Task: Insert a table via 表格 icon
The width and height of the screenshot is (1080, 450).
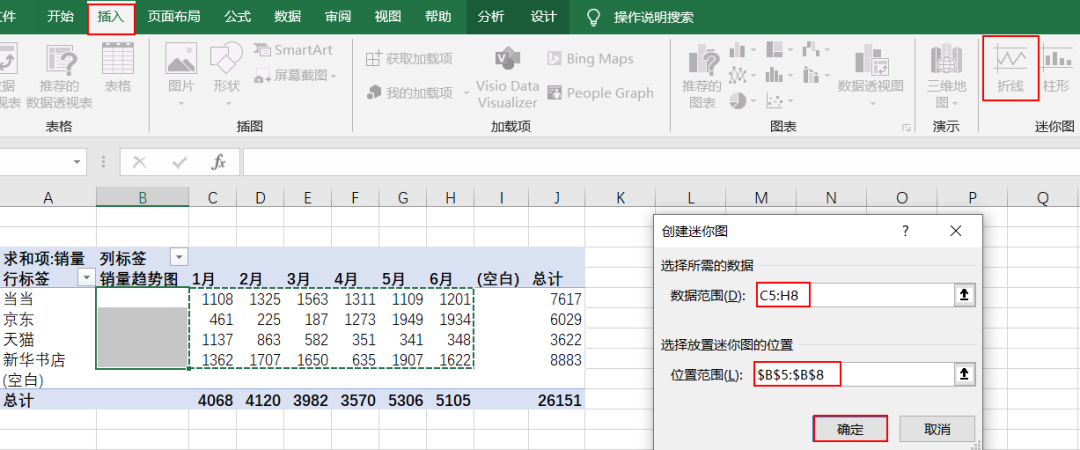Action: click(118, 59)
